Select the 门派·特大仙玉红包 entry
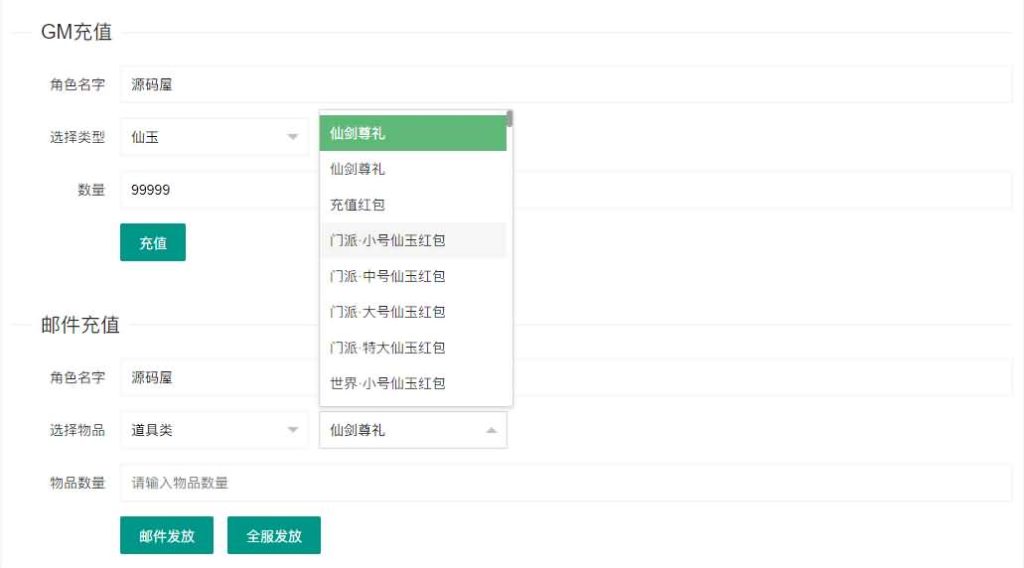Screen dimensions: 1024x568 pyautogui.click(x=412, y=348)
